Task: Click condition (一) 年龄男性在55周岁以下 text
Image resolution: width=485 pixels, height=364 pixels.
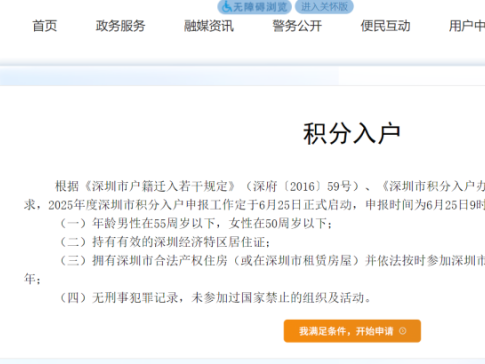Action: coord(195,223)
